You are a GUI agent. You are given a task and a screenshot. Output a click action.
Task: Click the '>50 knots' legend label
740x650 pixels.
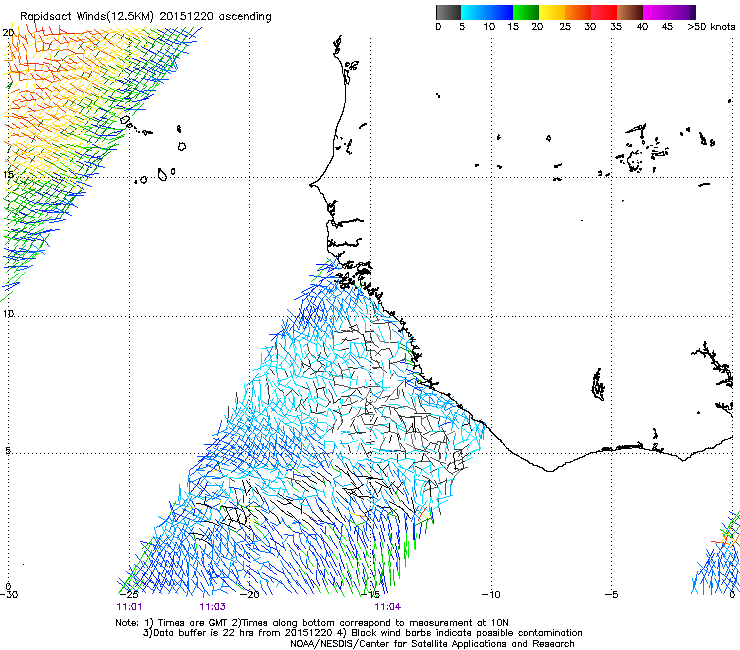(x=711, y=27)
